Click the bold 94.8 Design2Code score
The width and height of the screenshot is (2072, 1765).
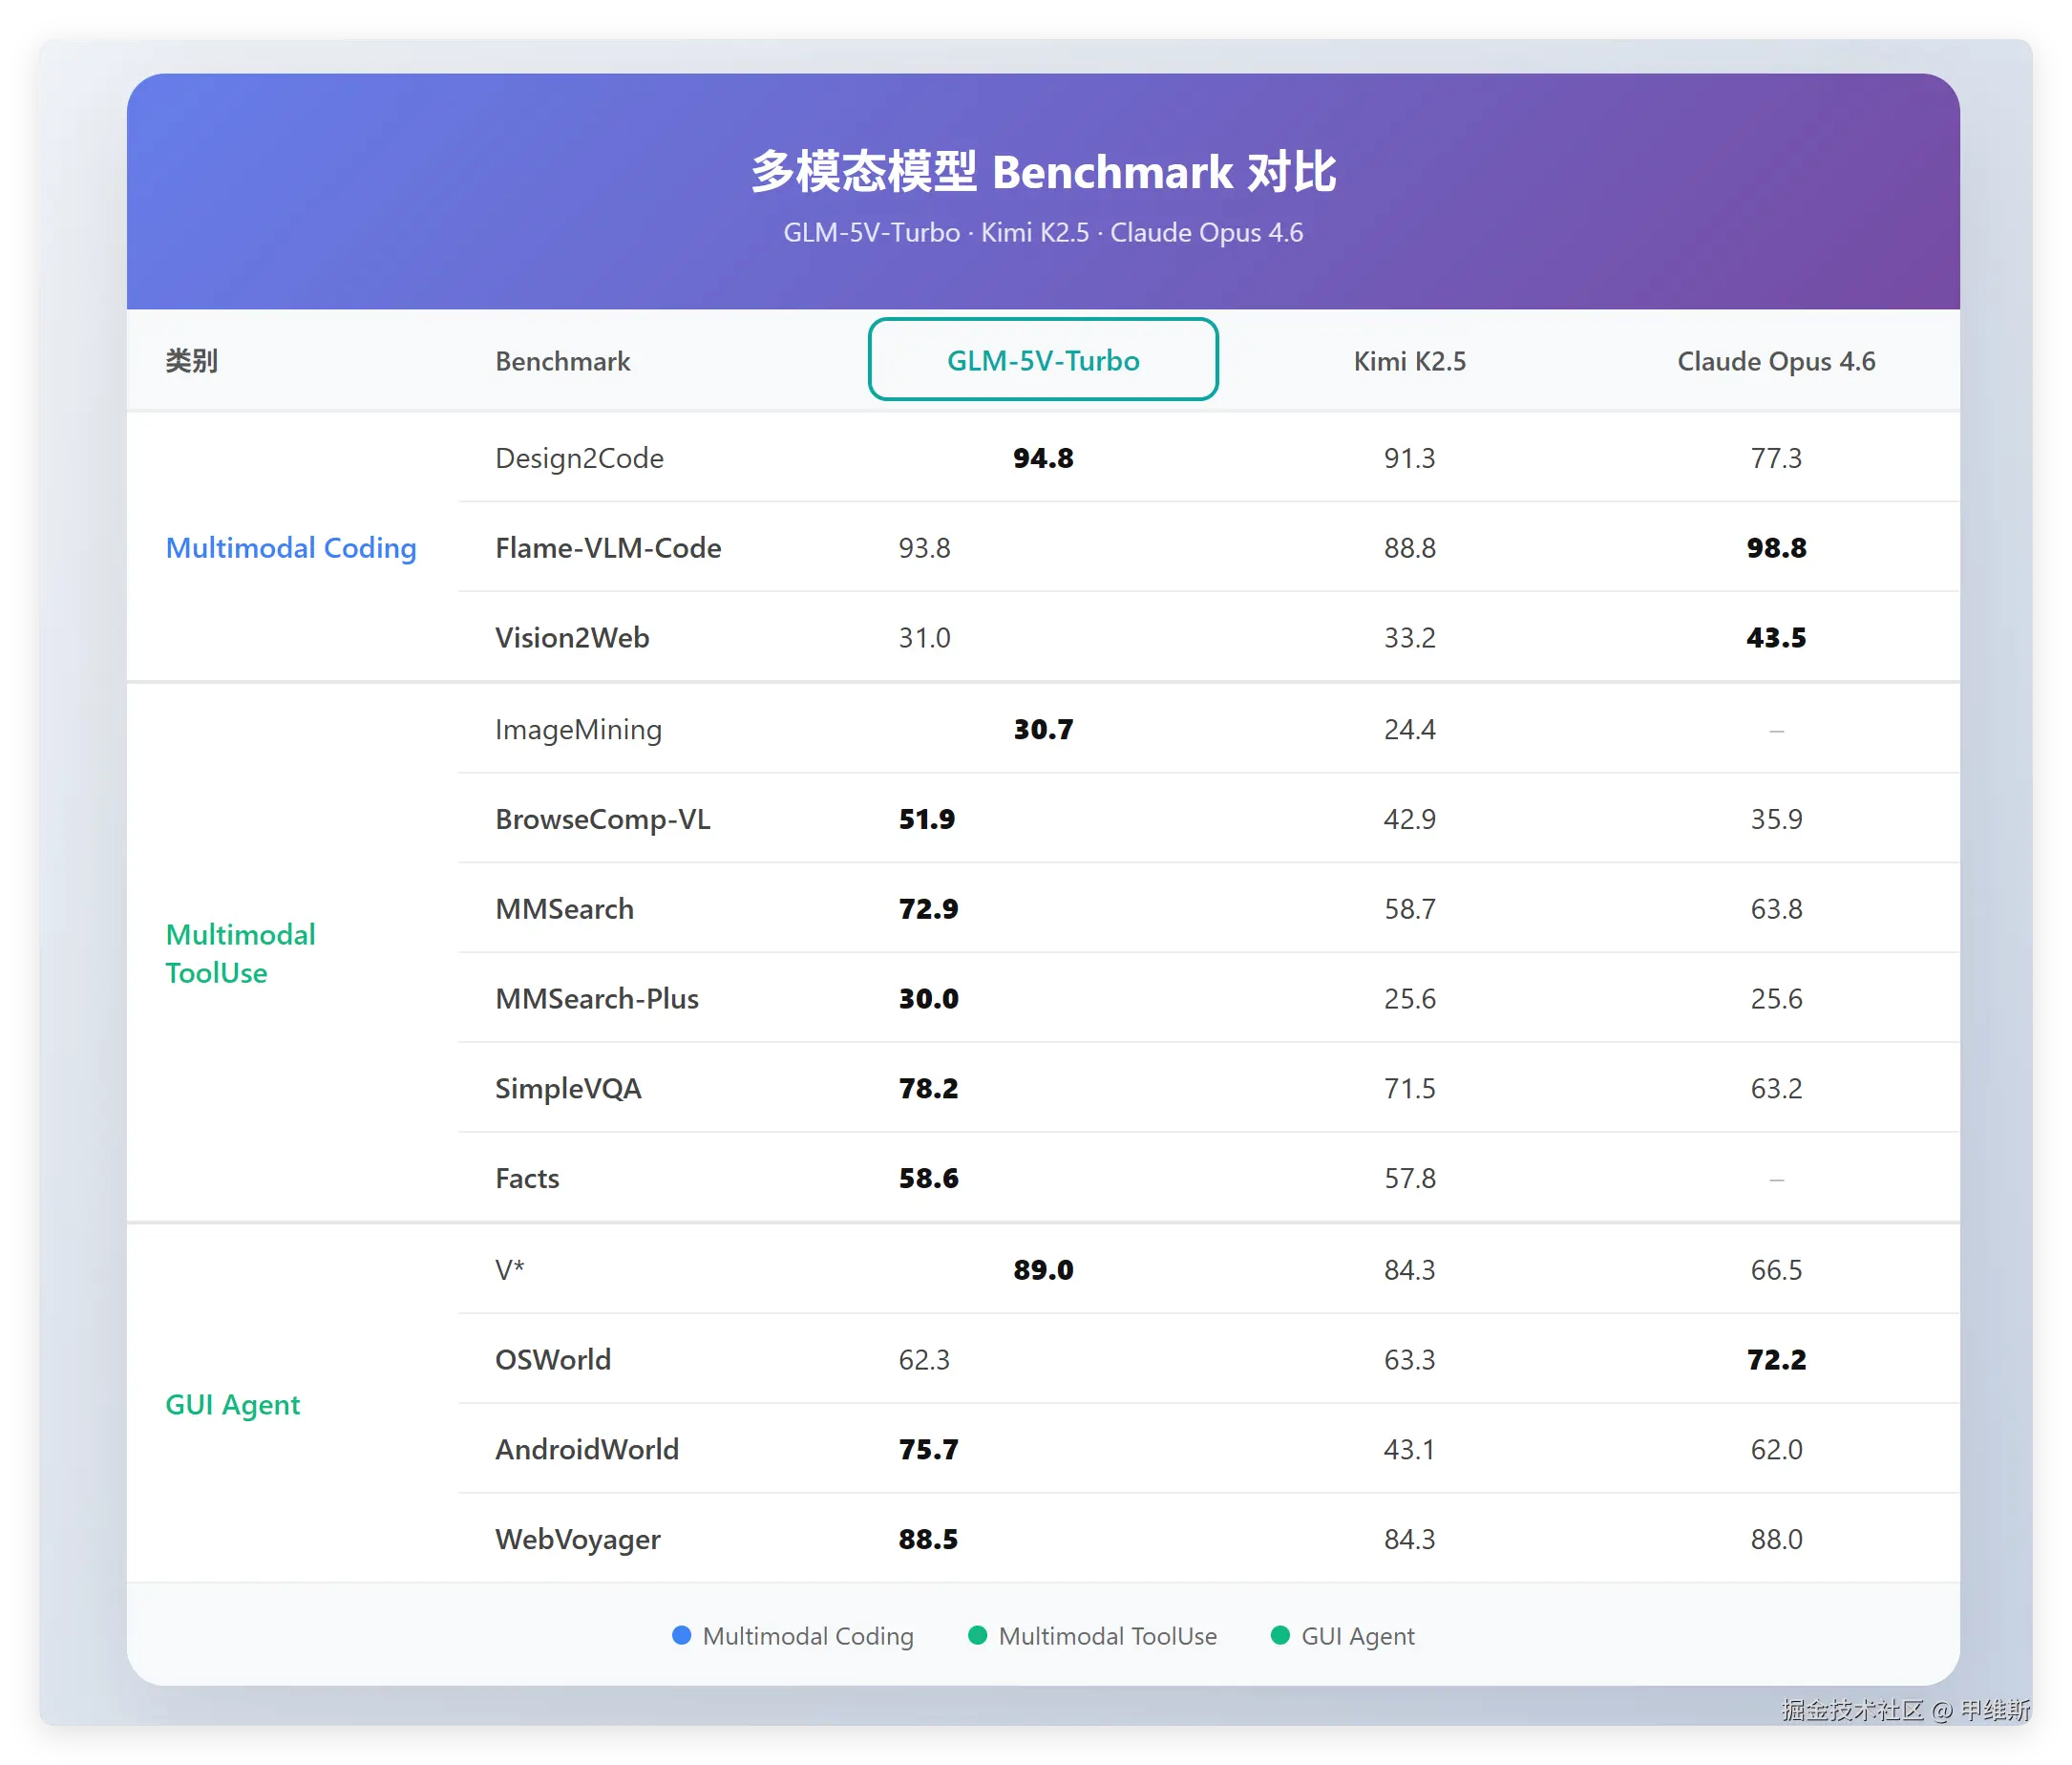(1042, 458)
